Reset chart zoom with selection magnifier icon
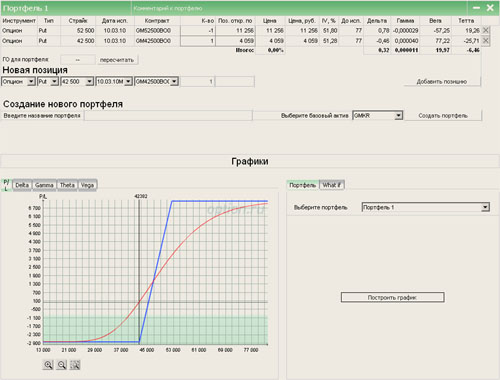The height and width of the screenshot is (380, 500). (x=75, y=365)
